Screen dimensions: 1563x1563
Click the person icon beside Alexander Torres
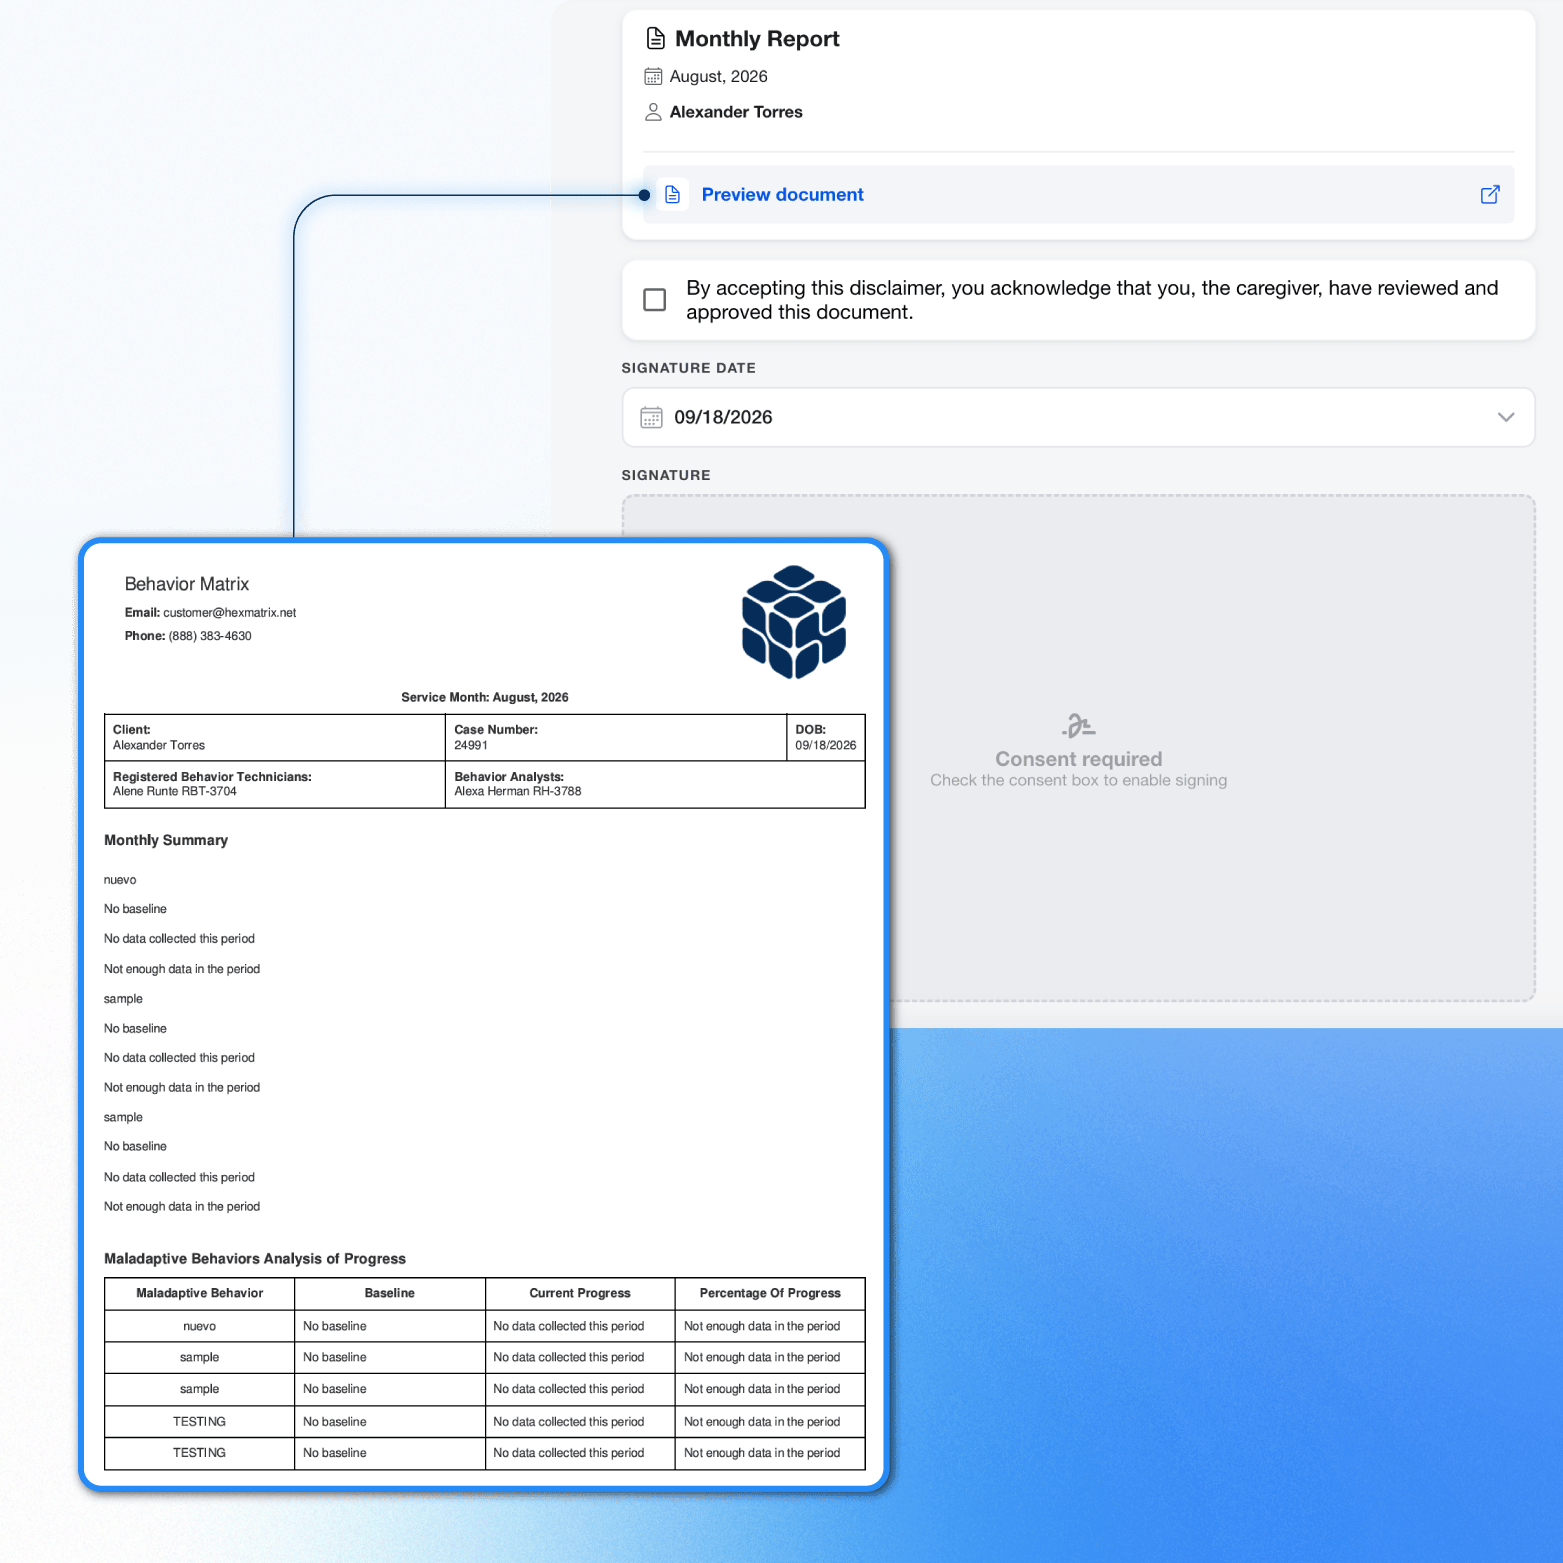coord(653,112)
